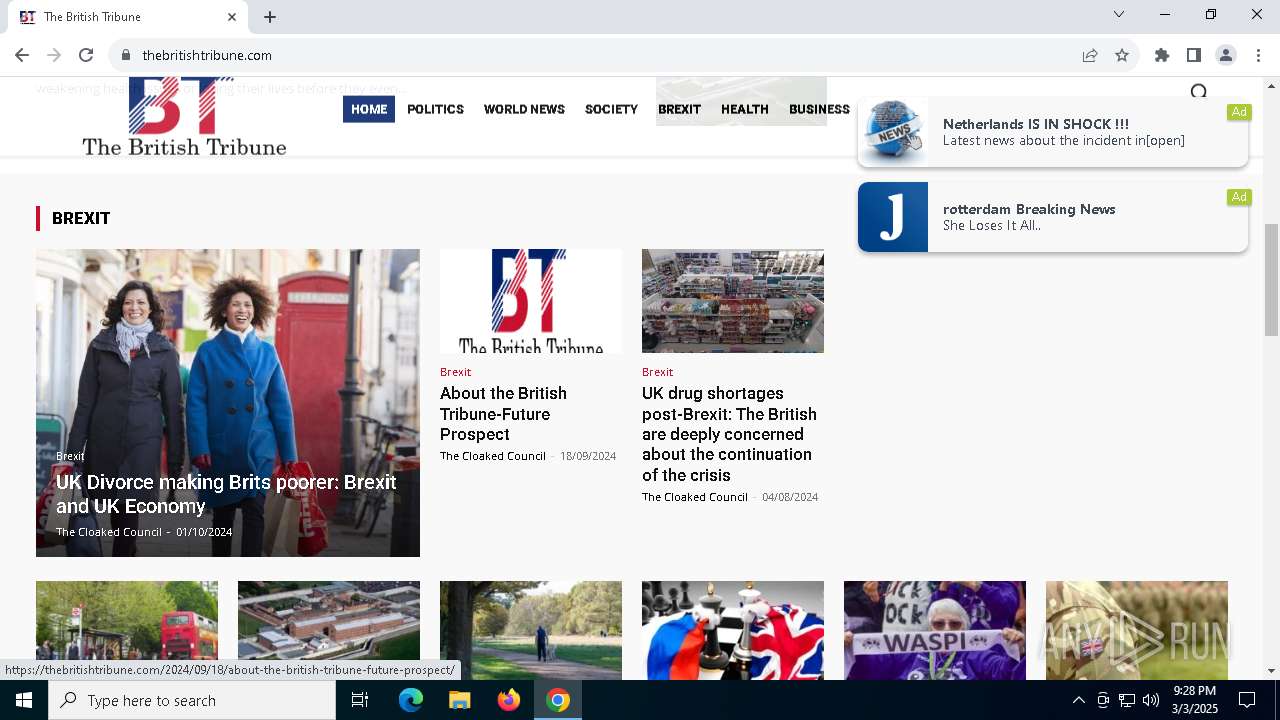The width and height of the screenshot is (1280, 720).
Task: Open About the British Tribune-Future Prospect
Action: [503, 414]
